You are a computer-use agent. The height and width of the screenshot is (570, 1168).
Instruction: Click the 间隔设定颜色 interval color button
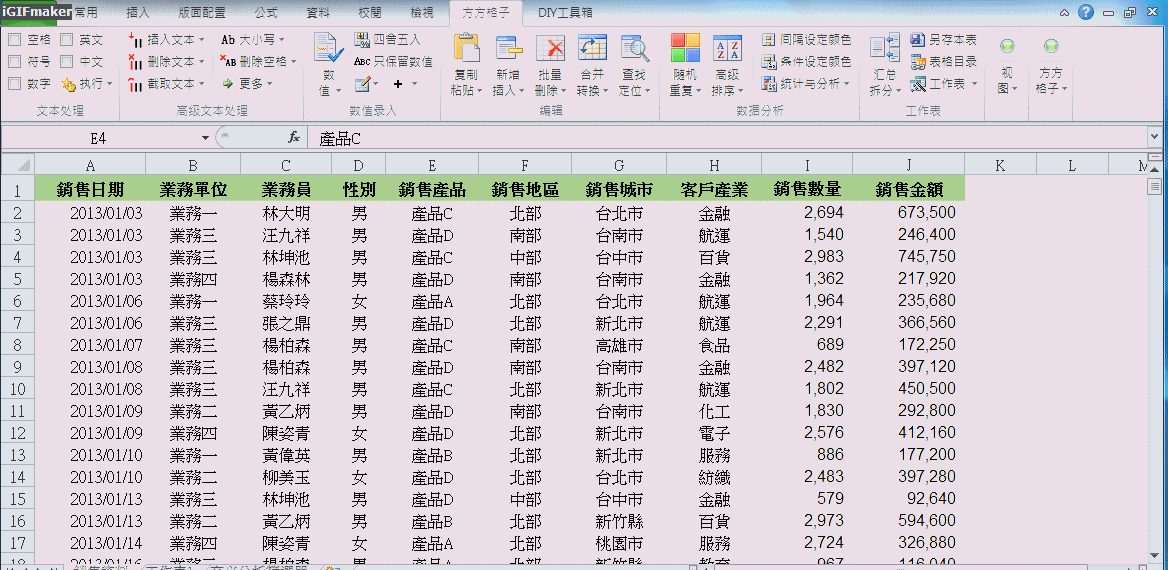(807, 39)
